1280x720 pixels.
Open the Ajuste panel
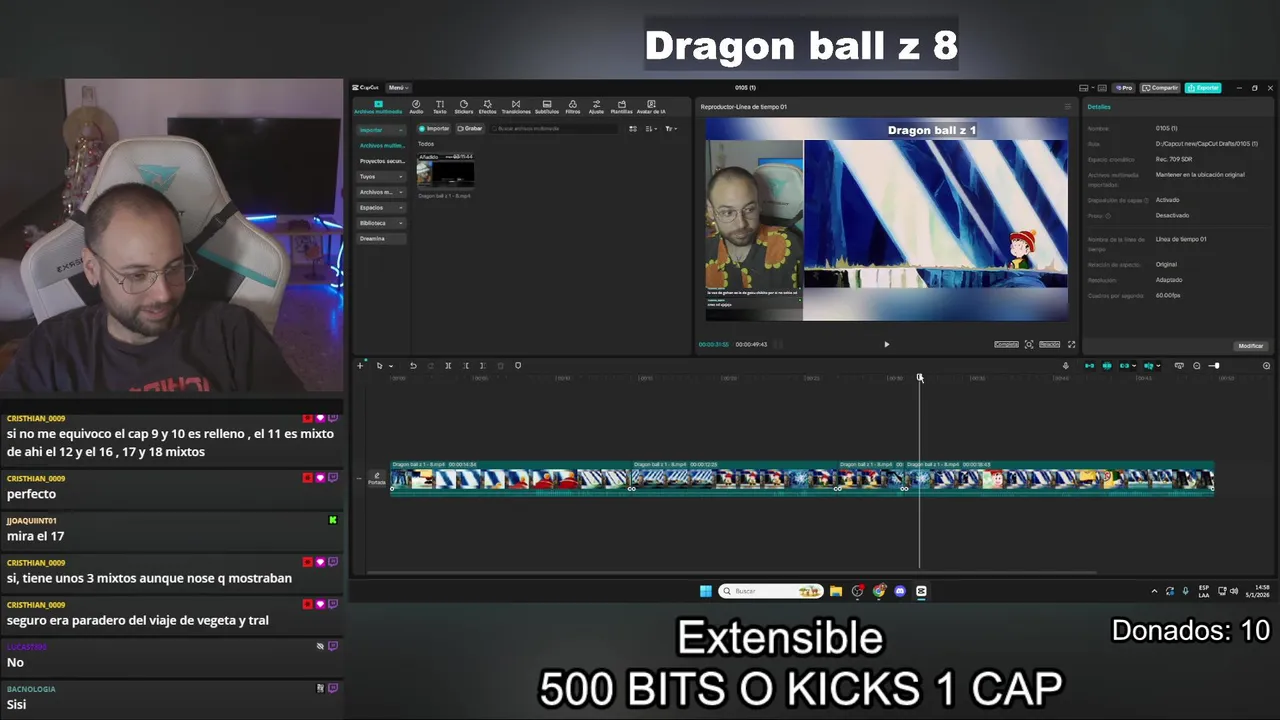pyautogui.click(x=597, y=106)
